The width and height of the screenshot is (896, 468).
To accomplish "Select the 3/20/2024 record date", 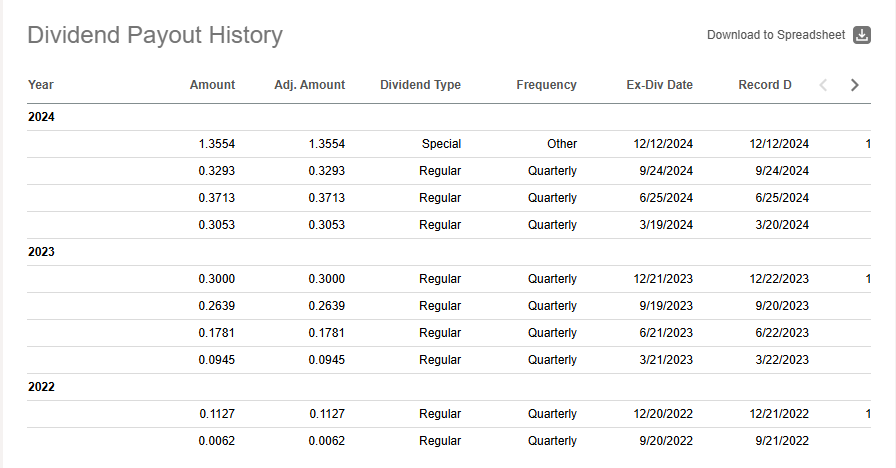I will [782, 225].
